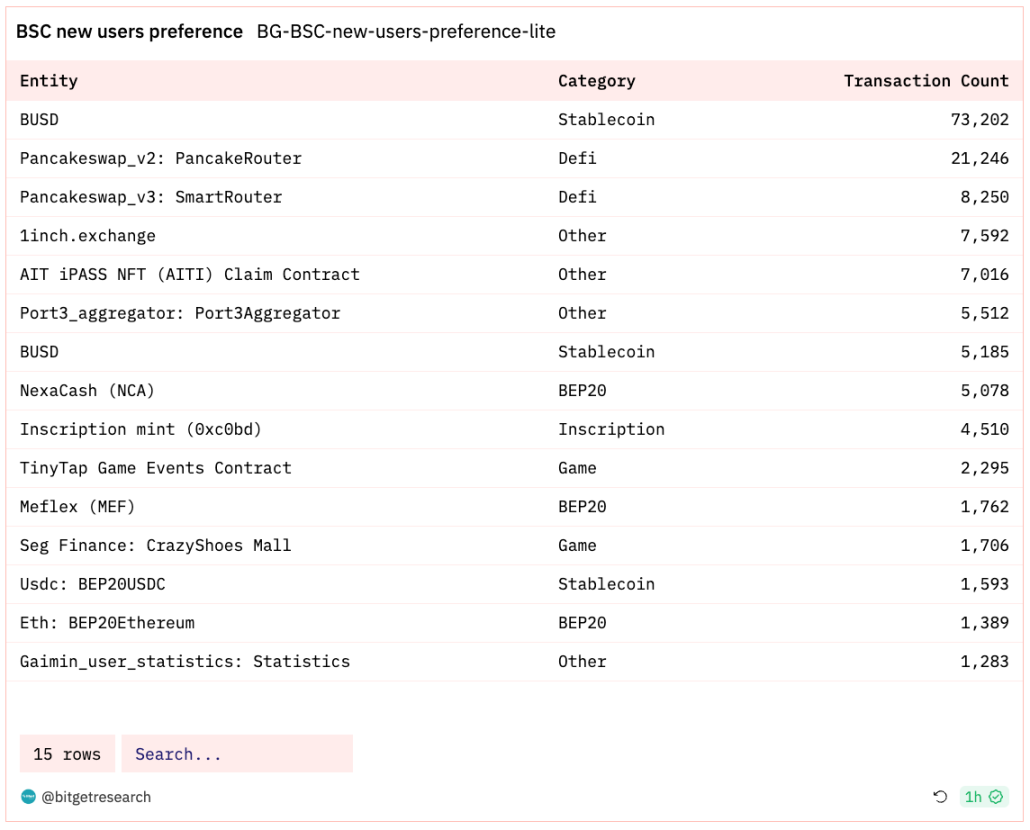Click Game category in TinyTap row
The width and height of the screenshot is (1030, 830).
coord(577,468)
